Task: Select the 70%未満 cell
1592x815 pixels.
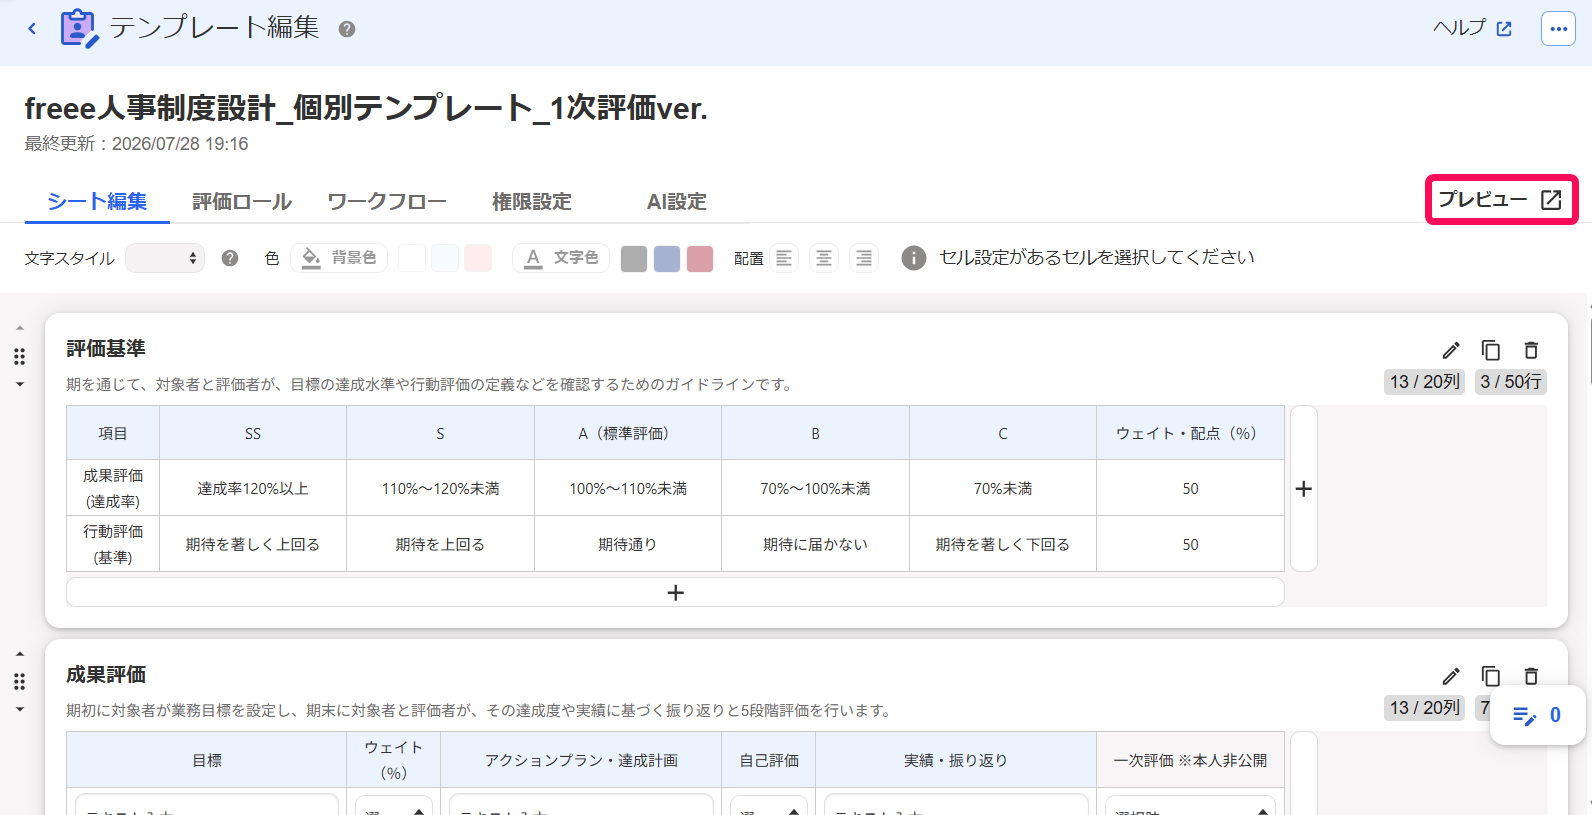Action: (x=1003, y=488)
